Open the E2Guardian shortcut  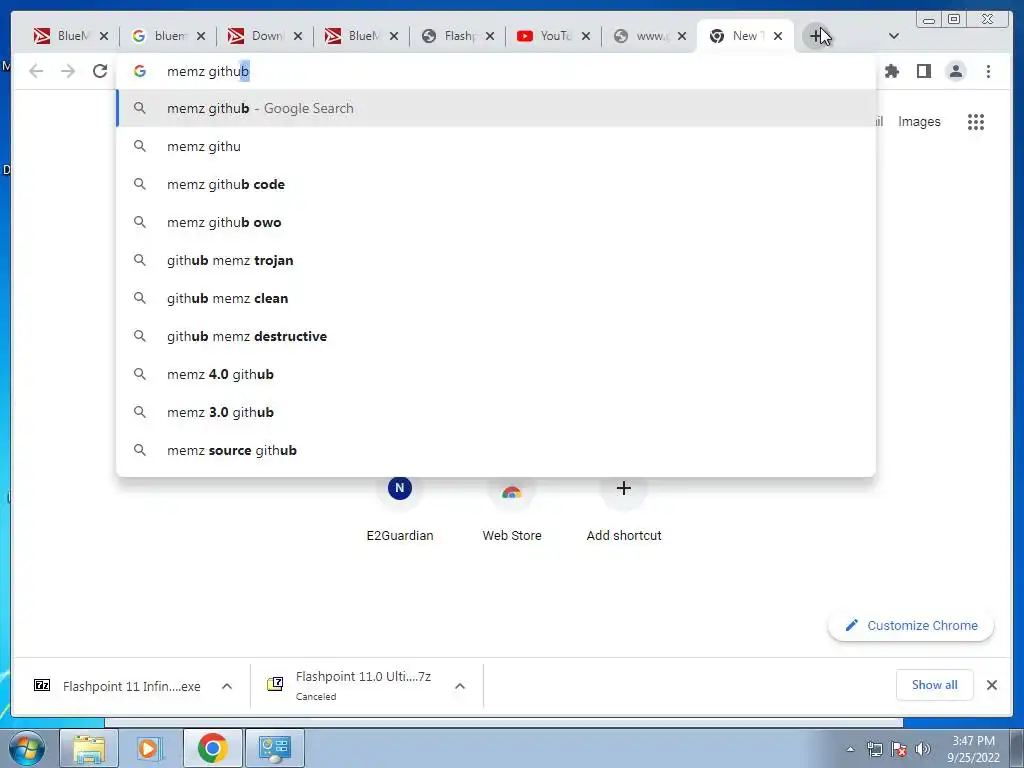[x=400, y=509]
